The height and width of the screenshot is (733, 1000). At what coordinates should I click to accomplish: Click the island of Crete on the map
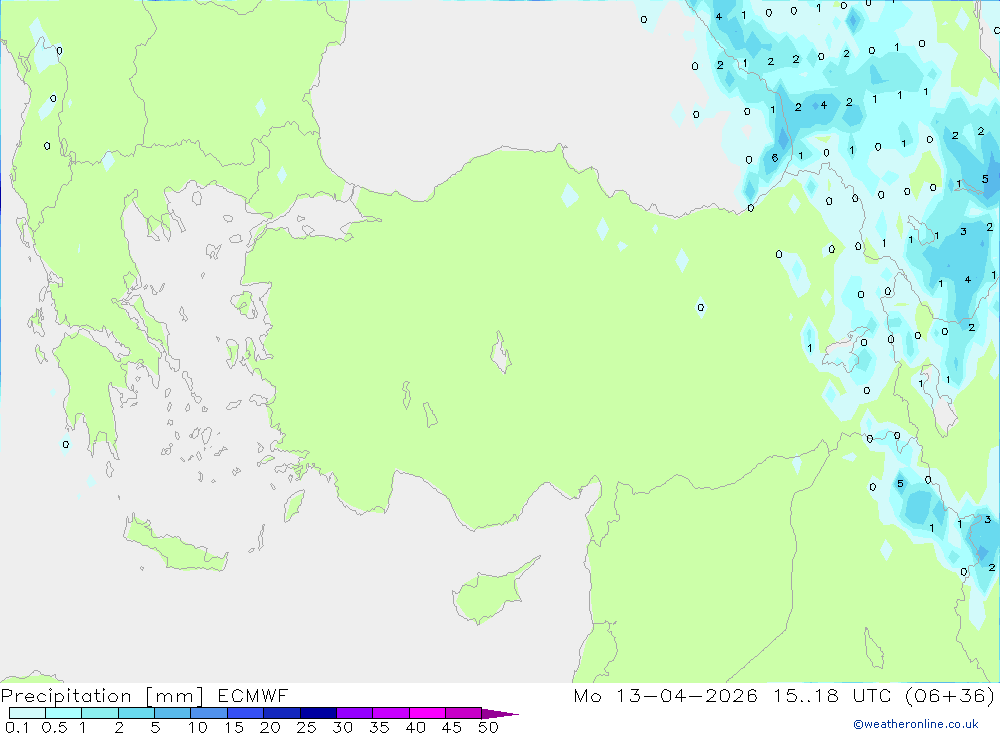(x=176, y=544)
